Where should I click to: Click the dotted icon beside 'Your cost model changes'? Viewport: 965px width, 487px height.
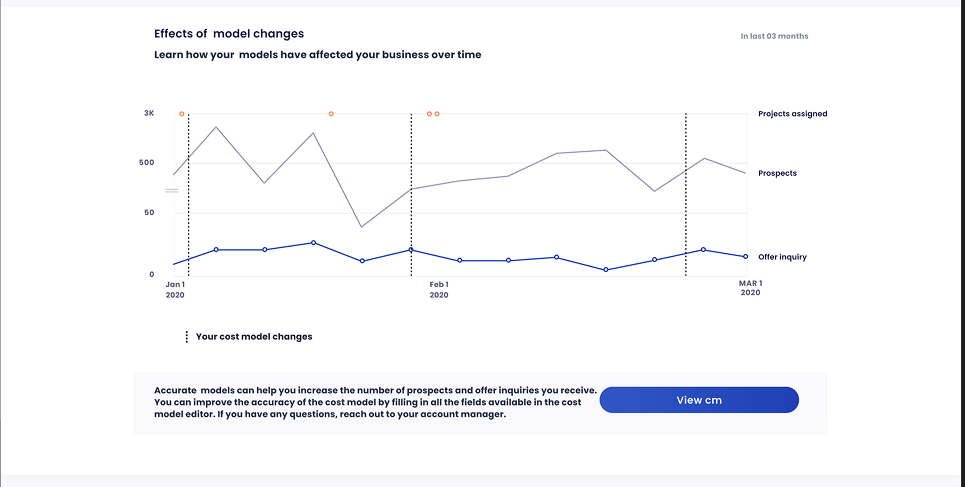click(186, 337)
